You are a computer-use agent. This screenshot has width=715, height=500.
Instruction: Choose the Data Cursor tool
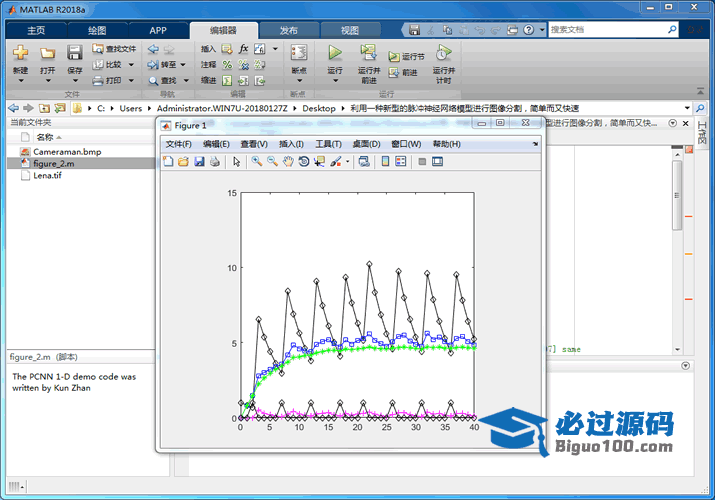(x=319, y=161)
